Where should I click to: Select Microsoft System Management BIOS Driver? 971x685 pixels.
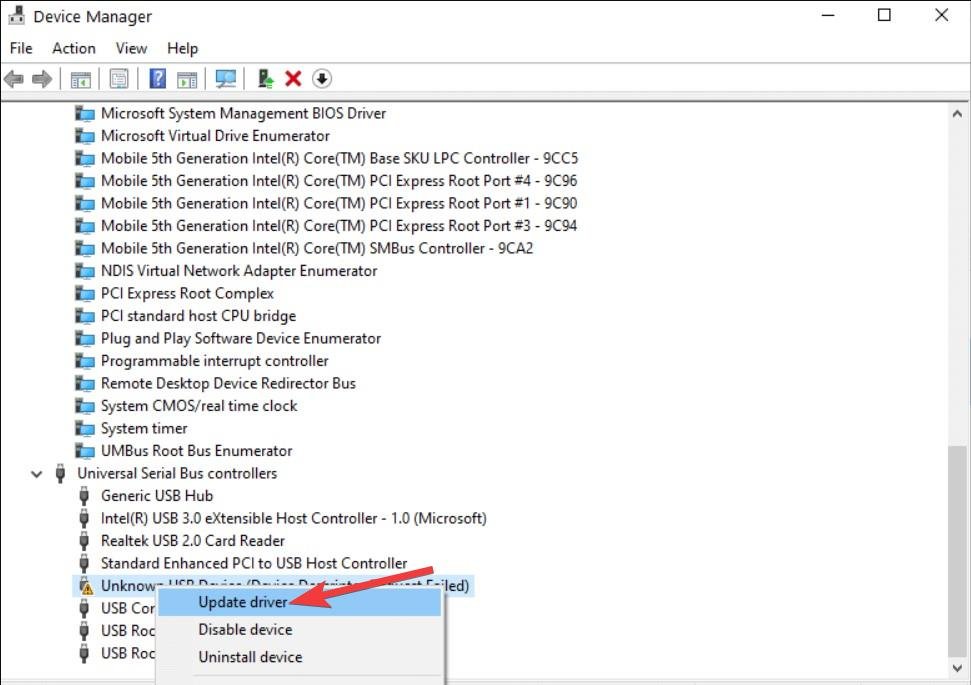point(243,113)
